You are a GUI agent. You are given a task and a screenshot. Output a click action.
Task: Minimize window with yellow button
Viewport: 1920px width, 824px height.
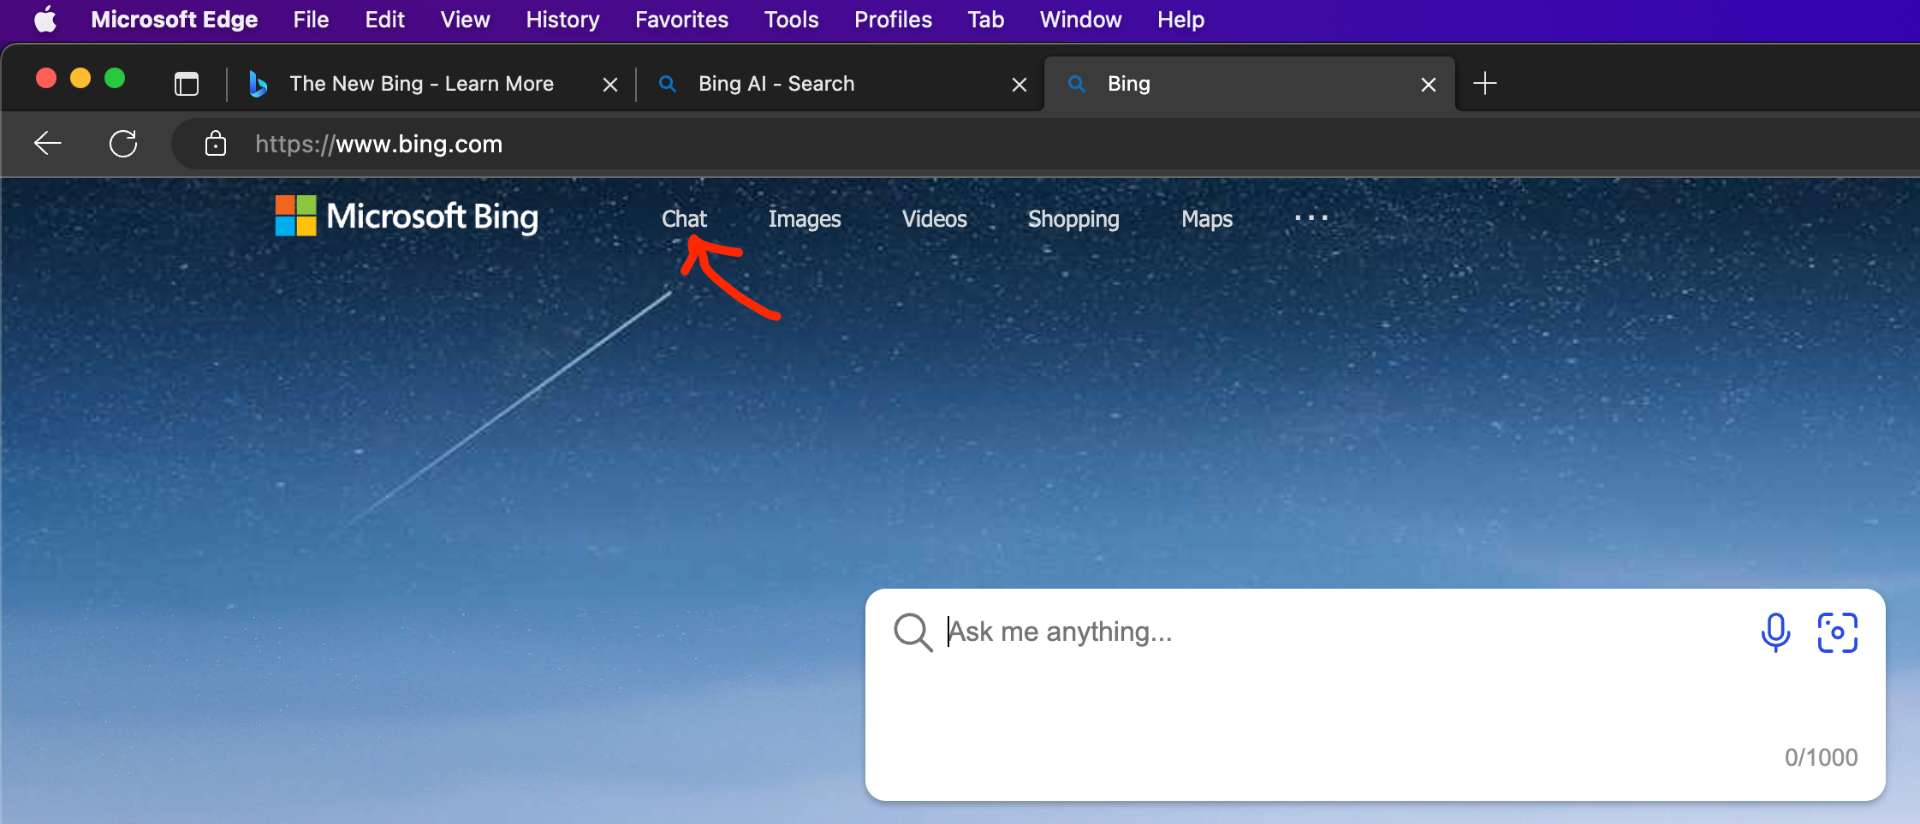(81, 78)
